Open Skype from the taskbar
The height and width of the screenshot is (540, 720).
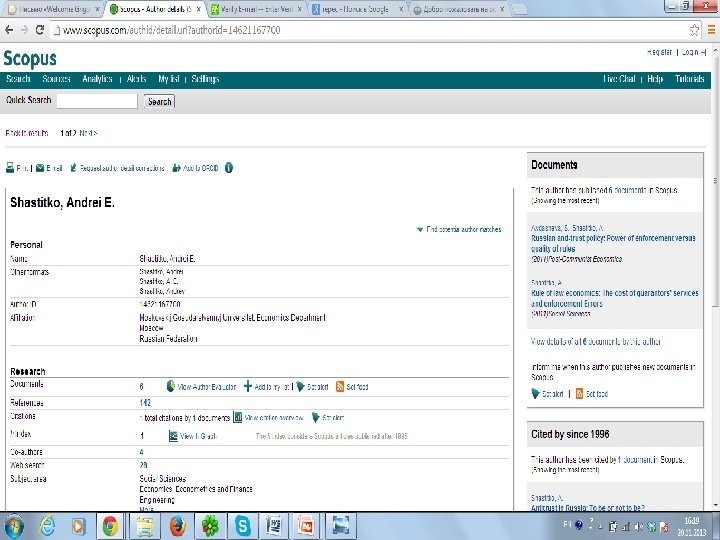click(243, 526)
